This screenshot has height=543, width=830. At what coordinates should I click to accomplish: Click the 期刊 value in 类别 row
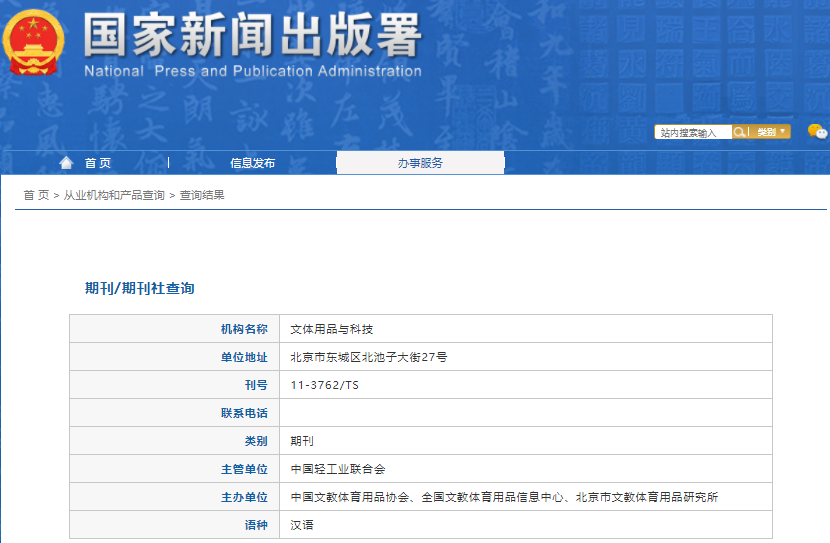click(302, 441)
